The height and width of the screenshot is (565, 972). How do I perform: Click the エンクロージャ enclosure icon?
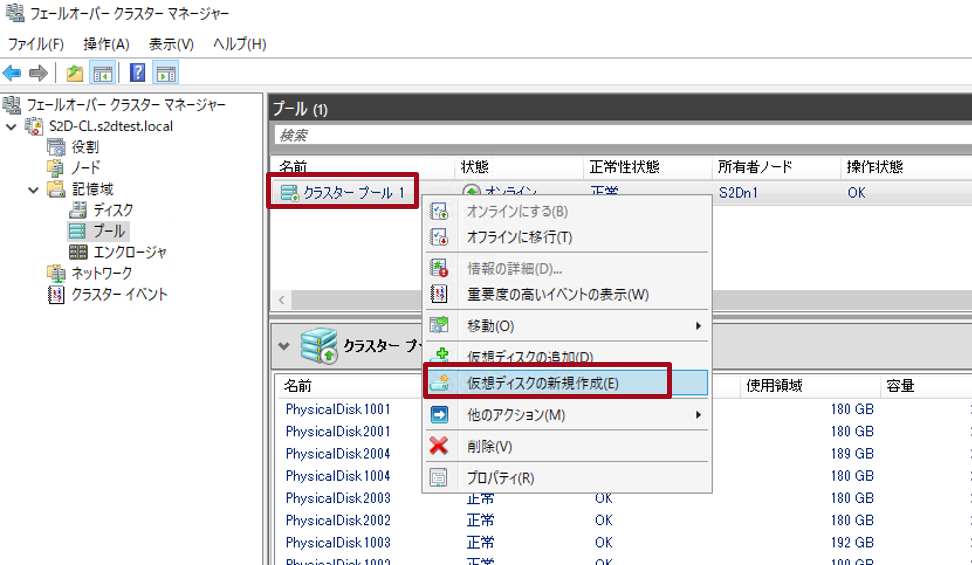click(x=78, y=252)
